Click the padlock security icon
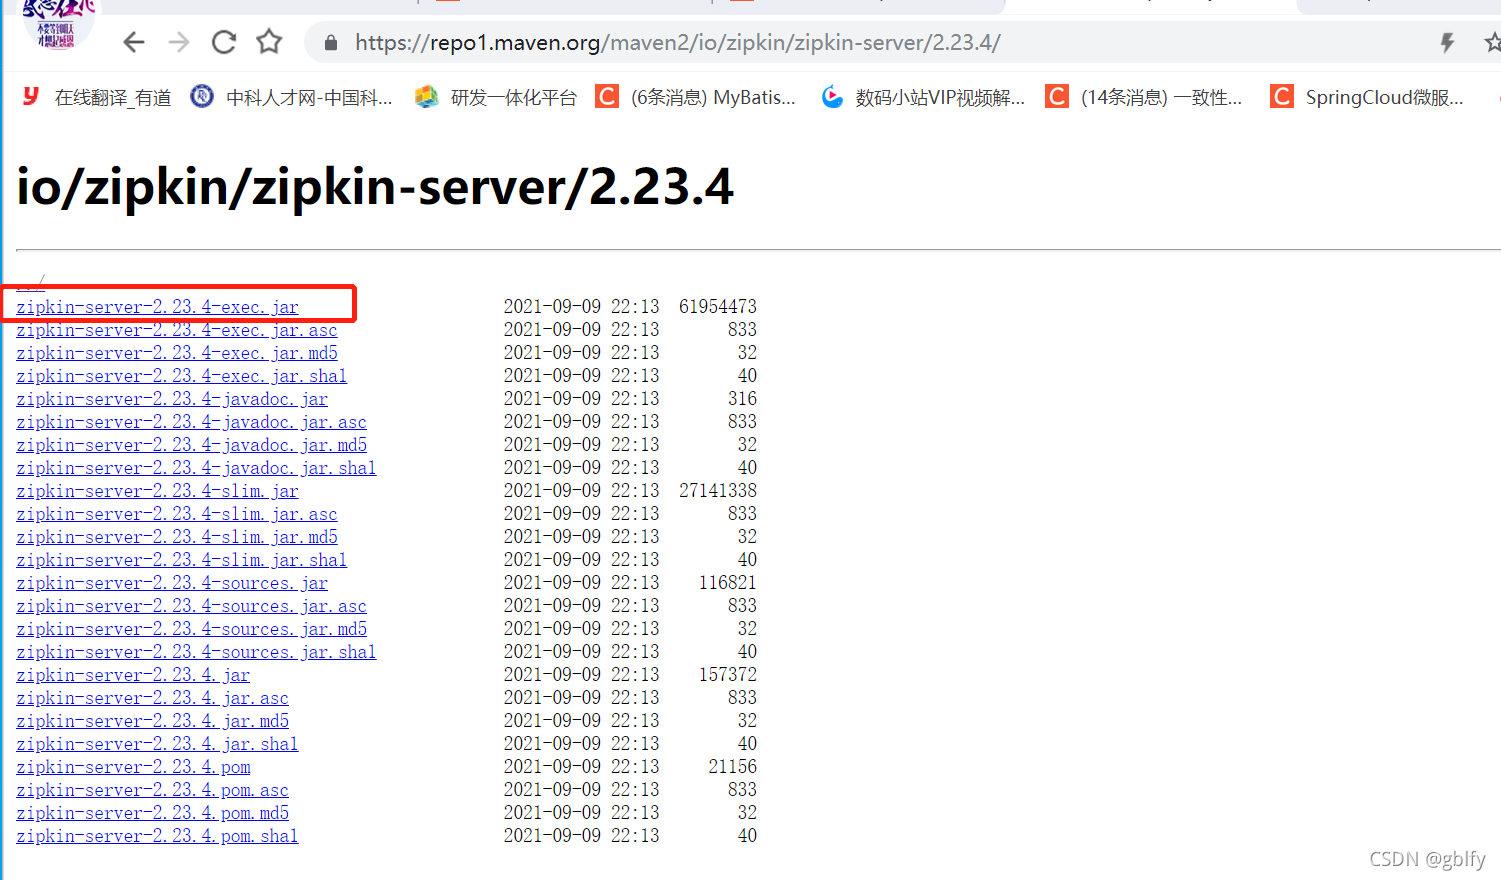 pyautogui.click(x=331, y=43)
